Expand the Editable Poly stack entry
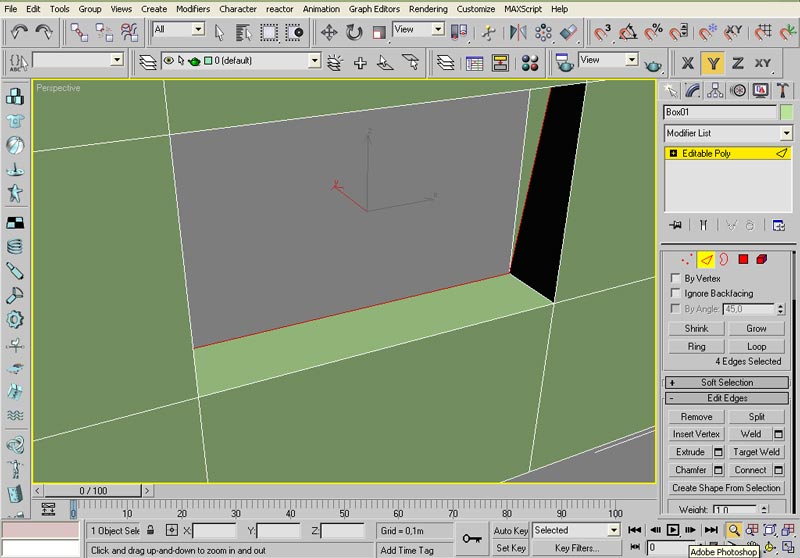Viewport: 800px width, 558px height. coord(673,153)
